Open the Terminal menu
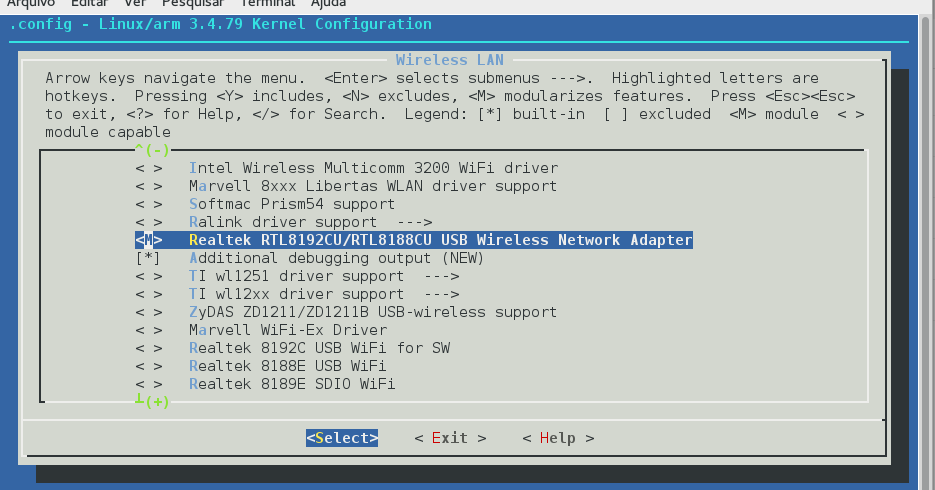 (268, 4)
